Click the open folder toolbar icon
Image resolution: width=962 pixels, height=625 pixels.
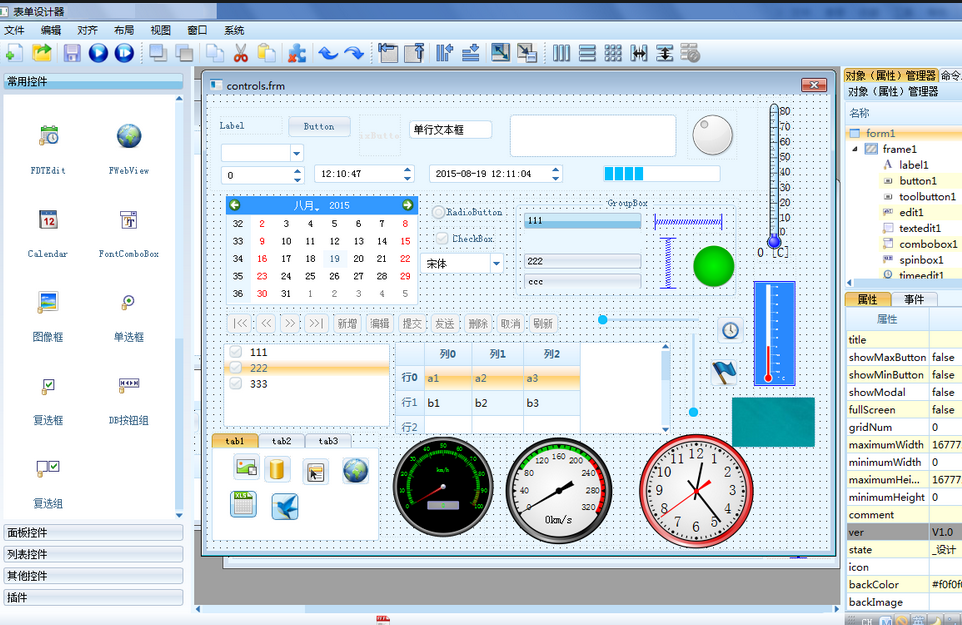click(x=42, y=53)
